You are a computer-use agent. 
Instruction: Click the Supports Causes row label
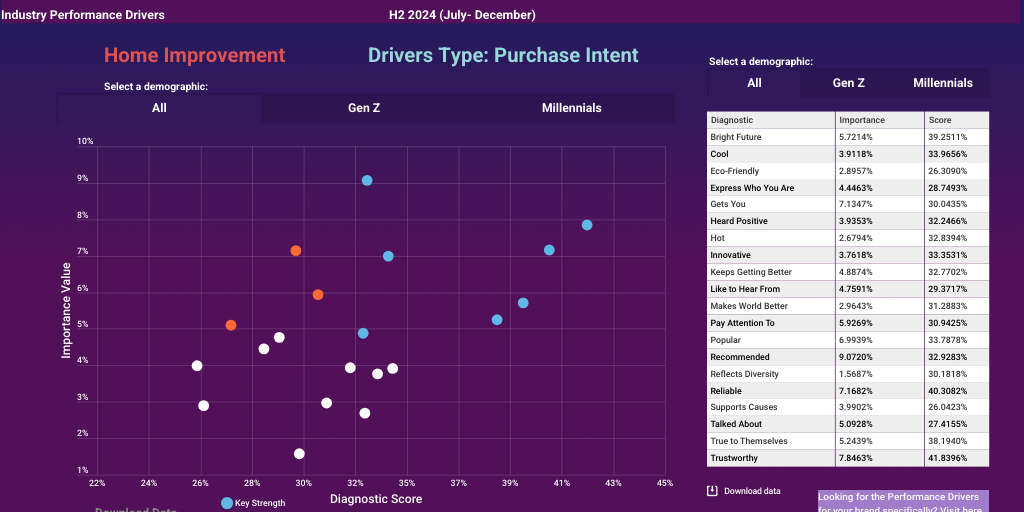[744, 408]
